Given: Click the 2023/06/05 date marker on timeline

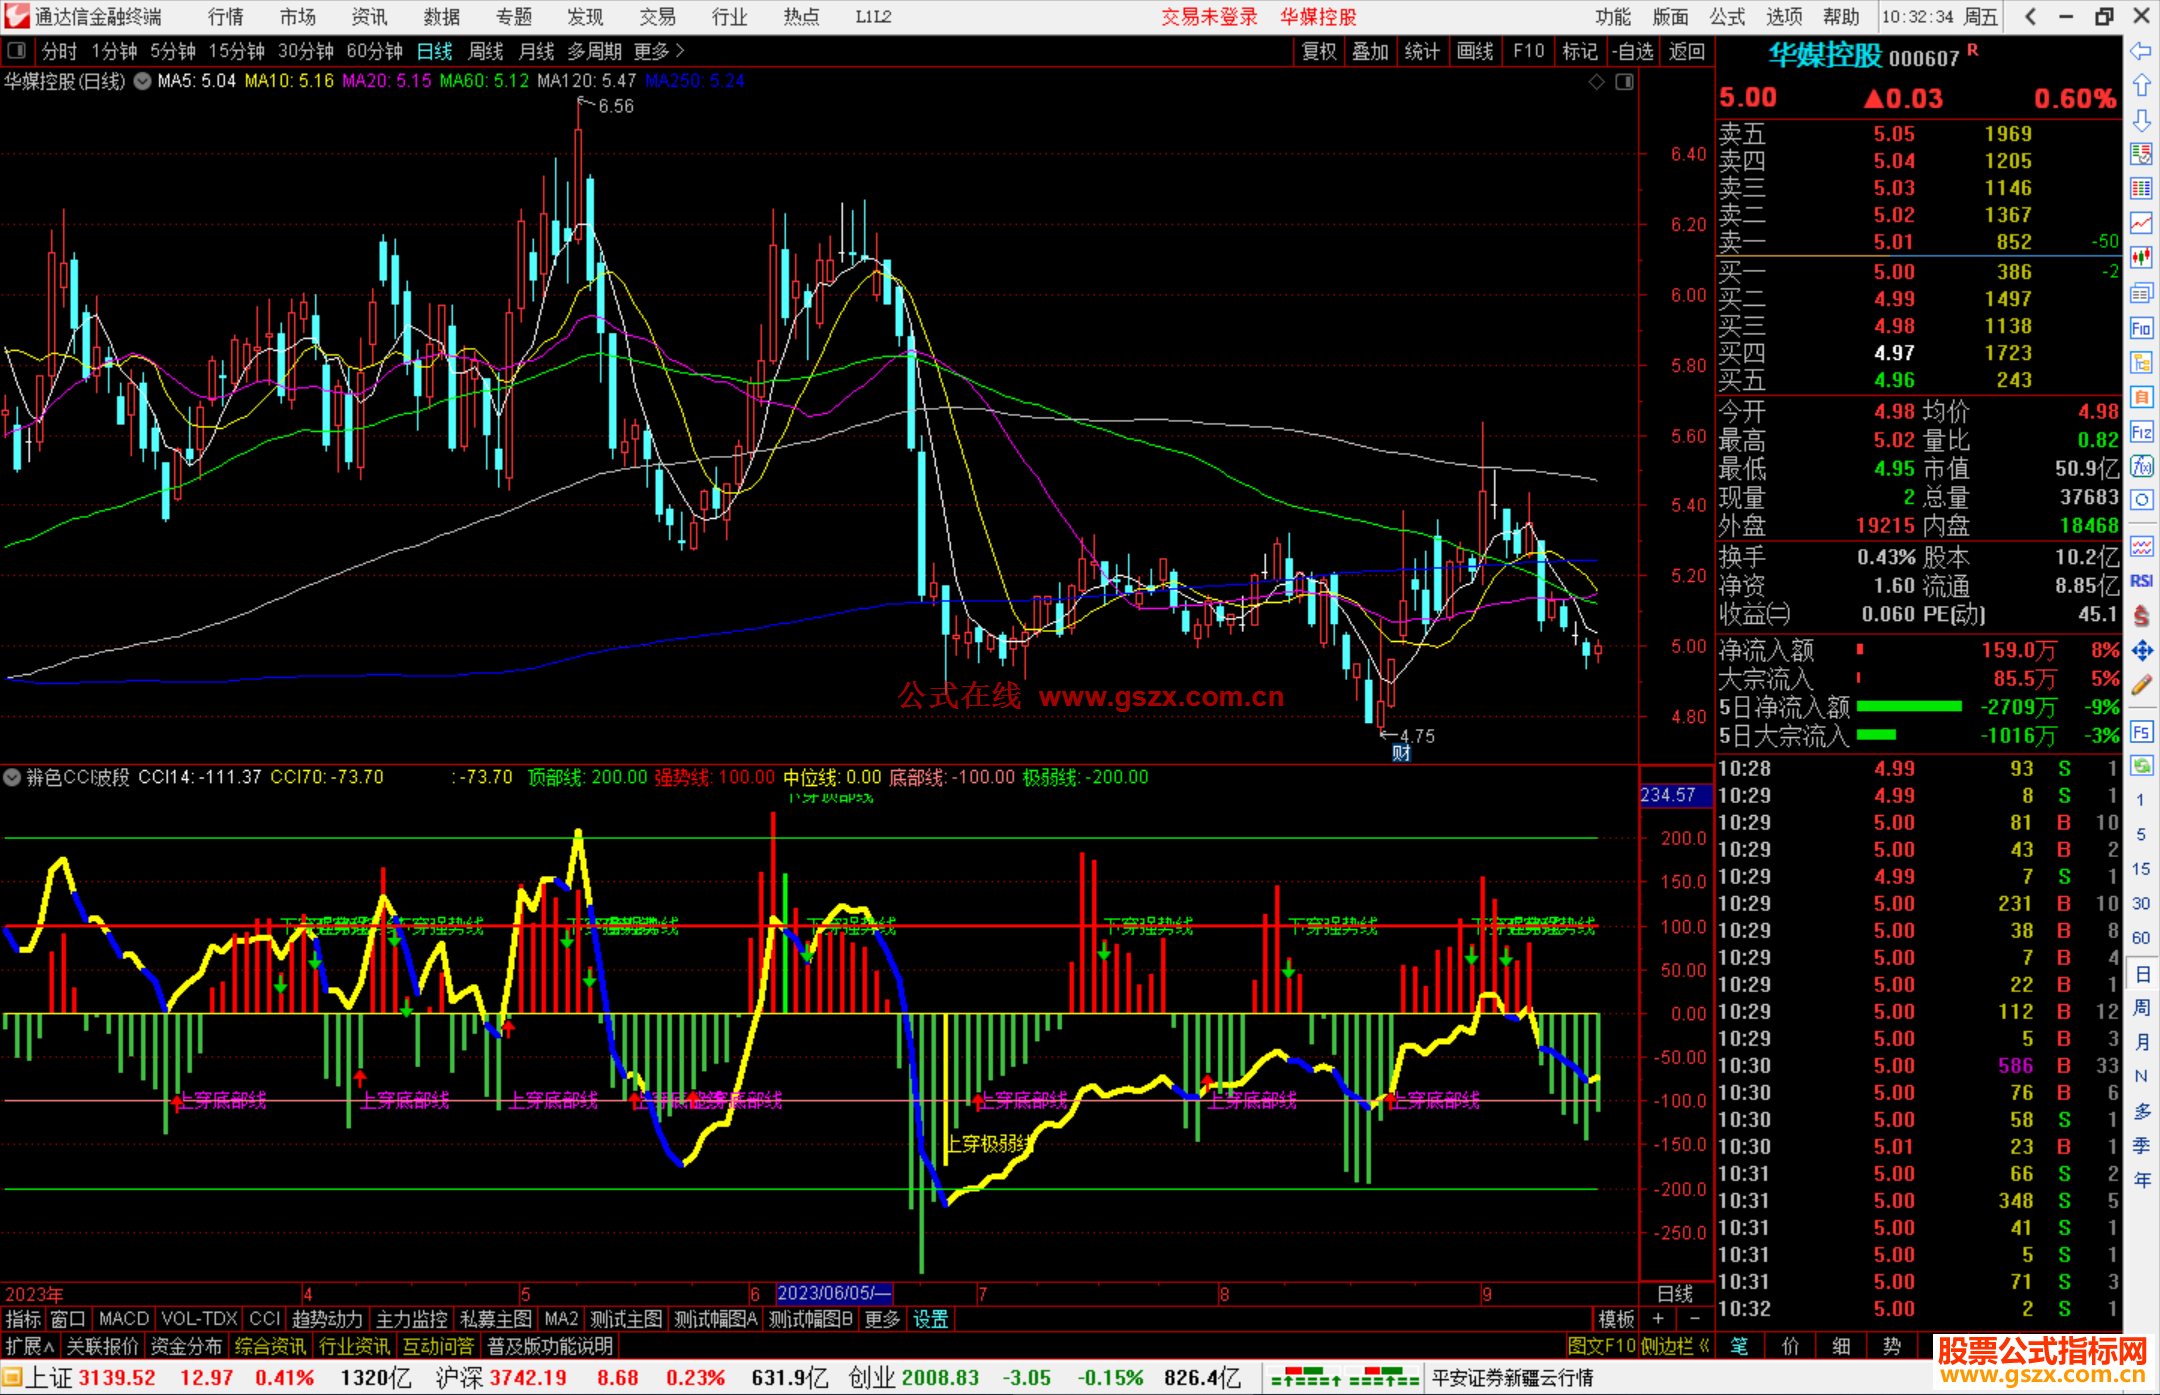Looking at the screenshot, I should click(833, 1293).
